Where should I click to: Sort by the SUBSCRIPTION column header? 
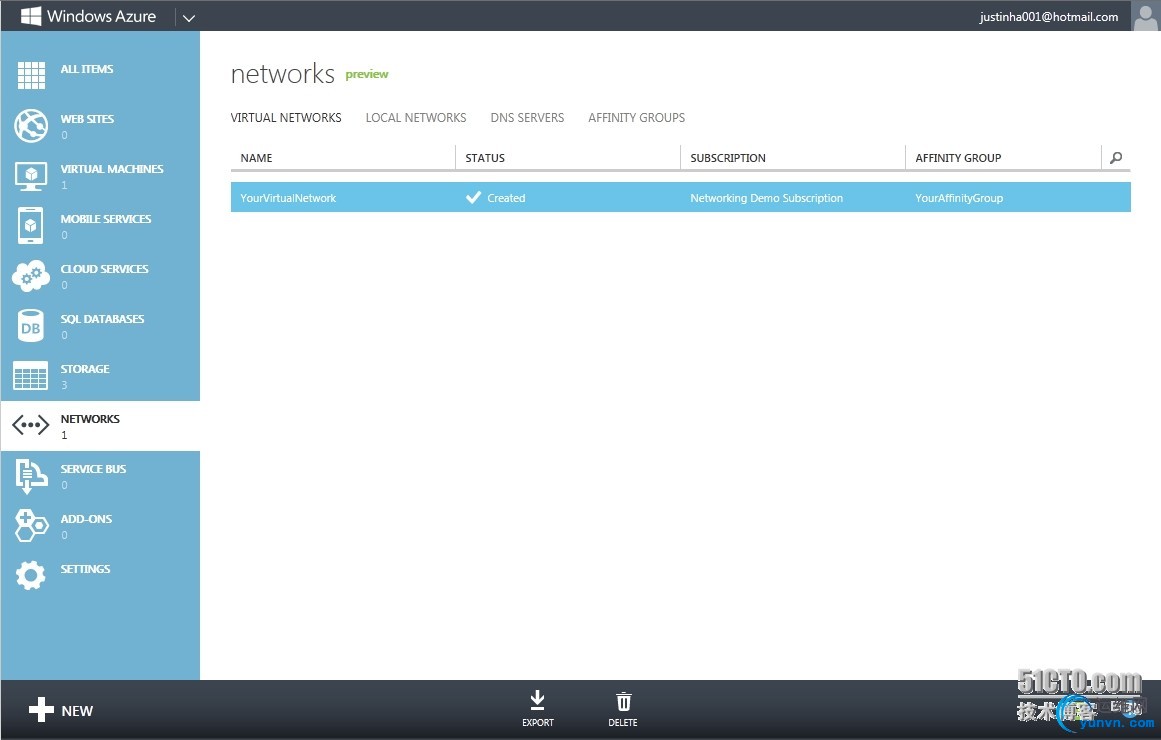click(728, 158)
